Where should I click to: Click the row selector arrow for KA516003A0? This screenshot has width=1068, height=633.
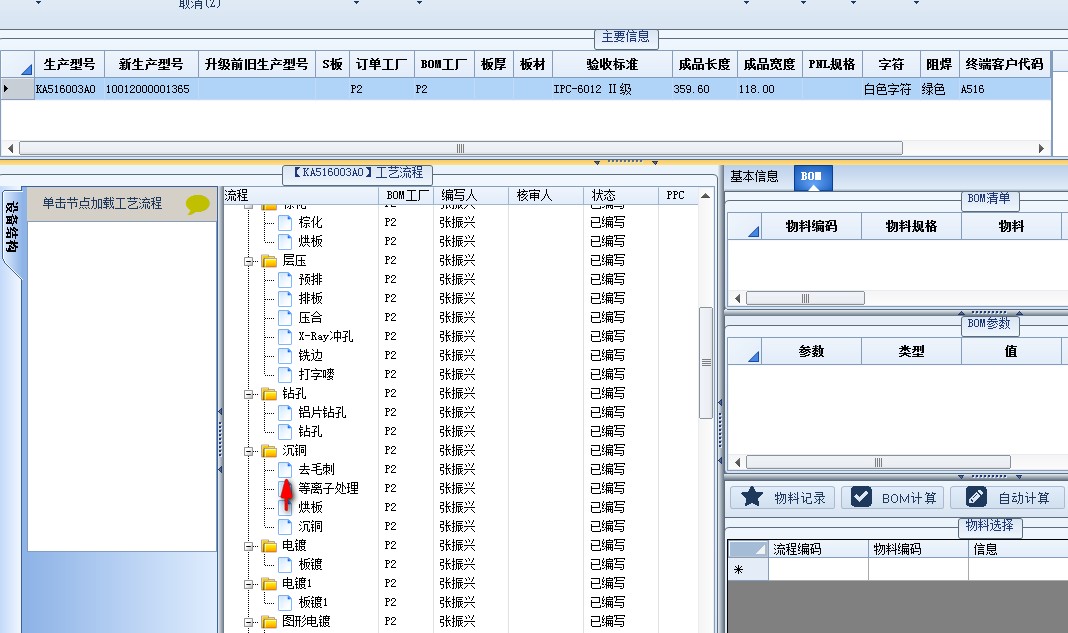[17, 89]
